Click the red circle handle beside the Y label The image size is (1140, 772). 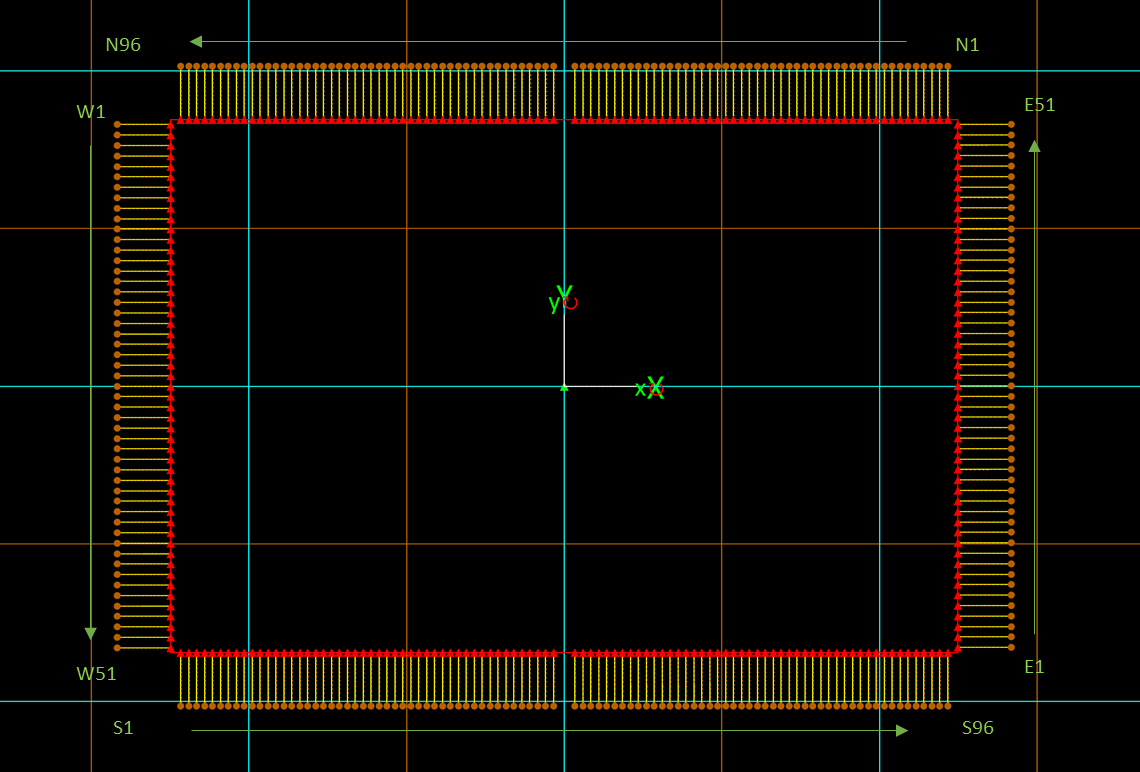point(571,303)
